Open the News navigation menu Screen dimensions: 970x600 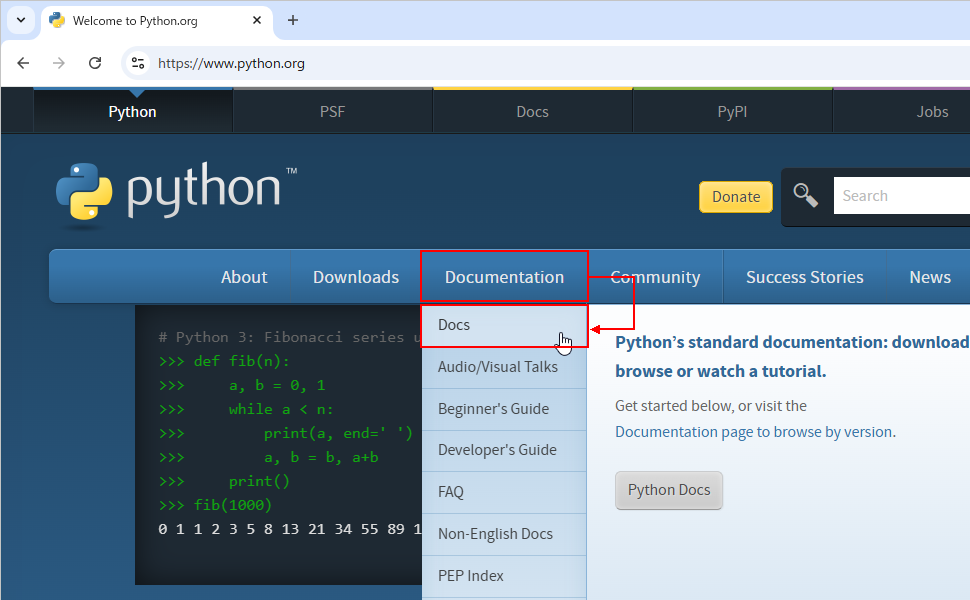(x=930, y=277)
